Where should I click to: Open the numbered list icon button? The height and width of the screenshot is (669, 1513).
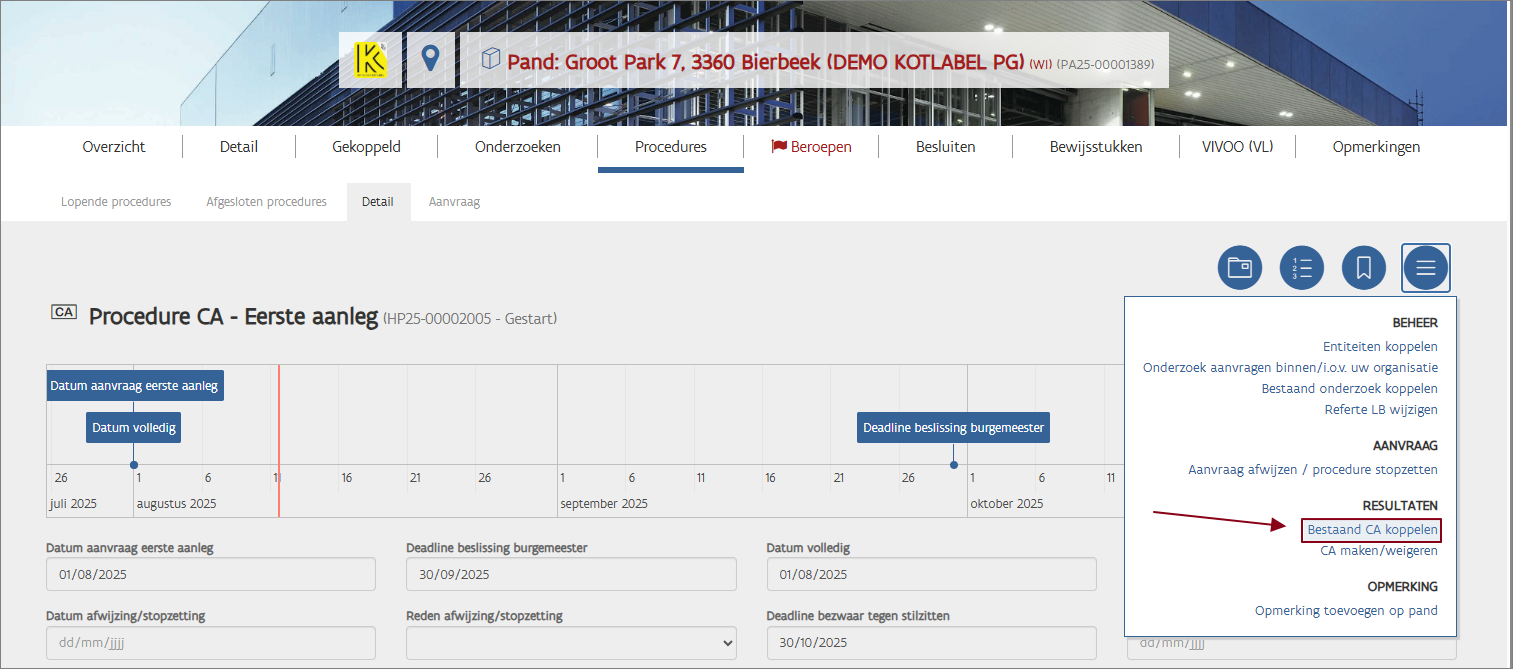(1302, 268)
